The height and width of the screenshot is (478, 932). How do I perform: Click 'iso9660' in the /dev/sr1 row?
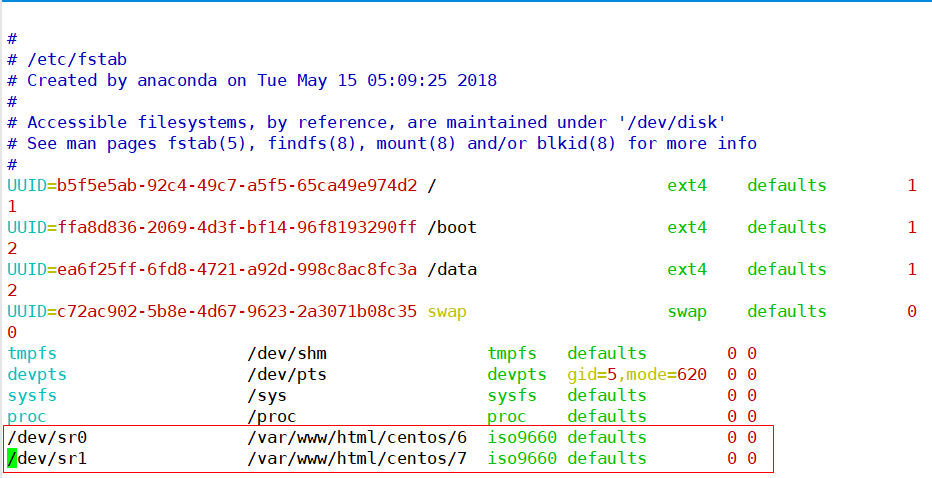pos(522,458)
